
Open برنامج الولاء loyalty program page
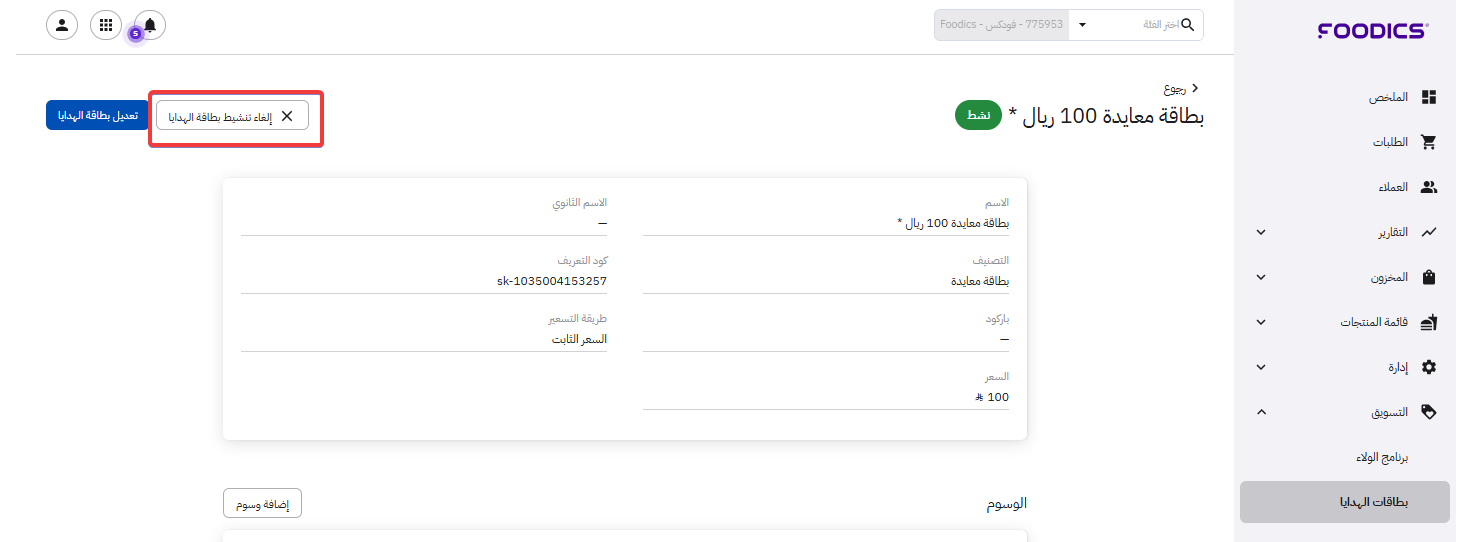(x=1380, y=457)
